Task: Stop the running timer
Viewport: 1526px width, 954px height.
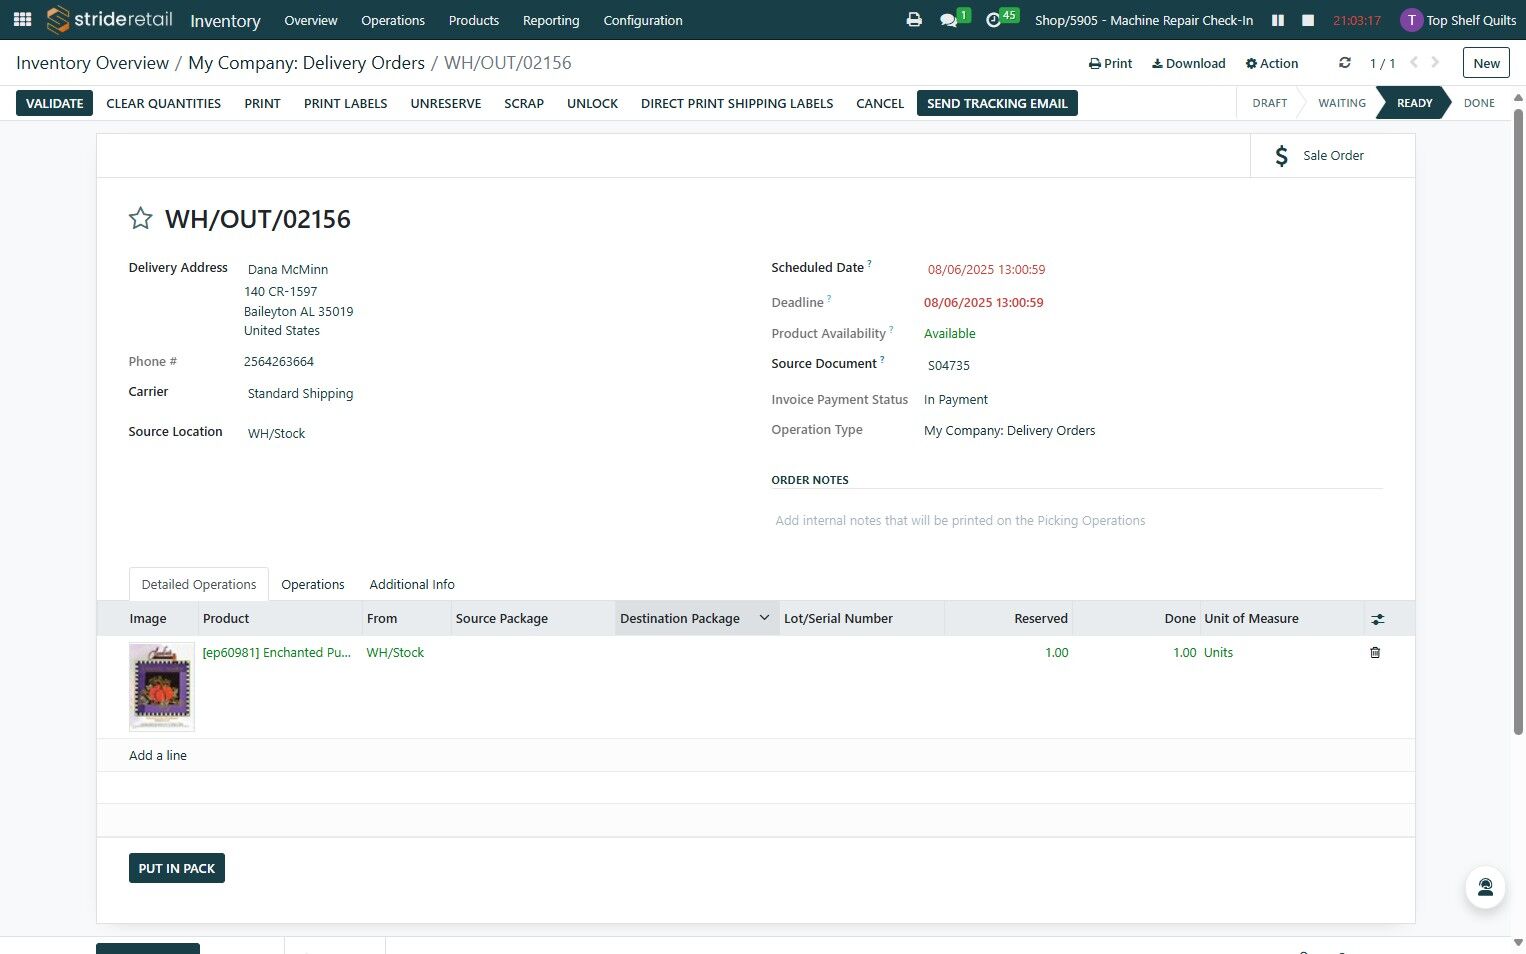Action: (1308, 20)
